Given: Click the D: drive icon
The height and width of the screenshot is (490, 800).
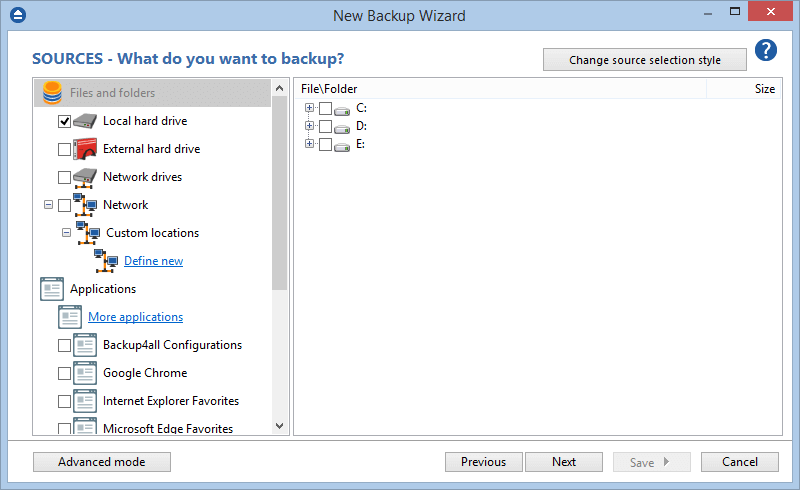Looking at the screenshot, I should click(x=342, y=128).
